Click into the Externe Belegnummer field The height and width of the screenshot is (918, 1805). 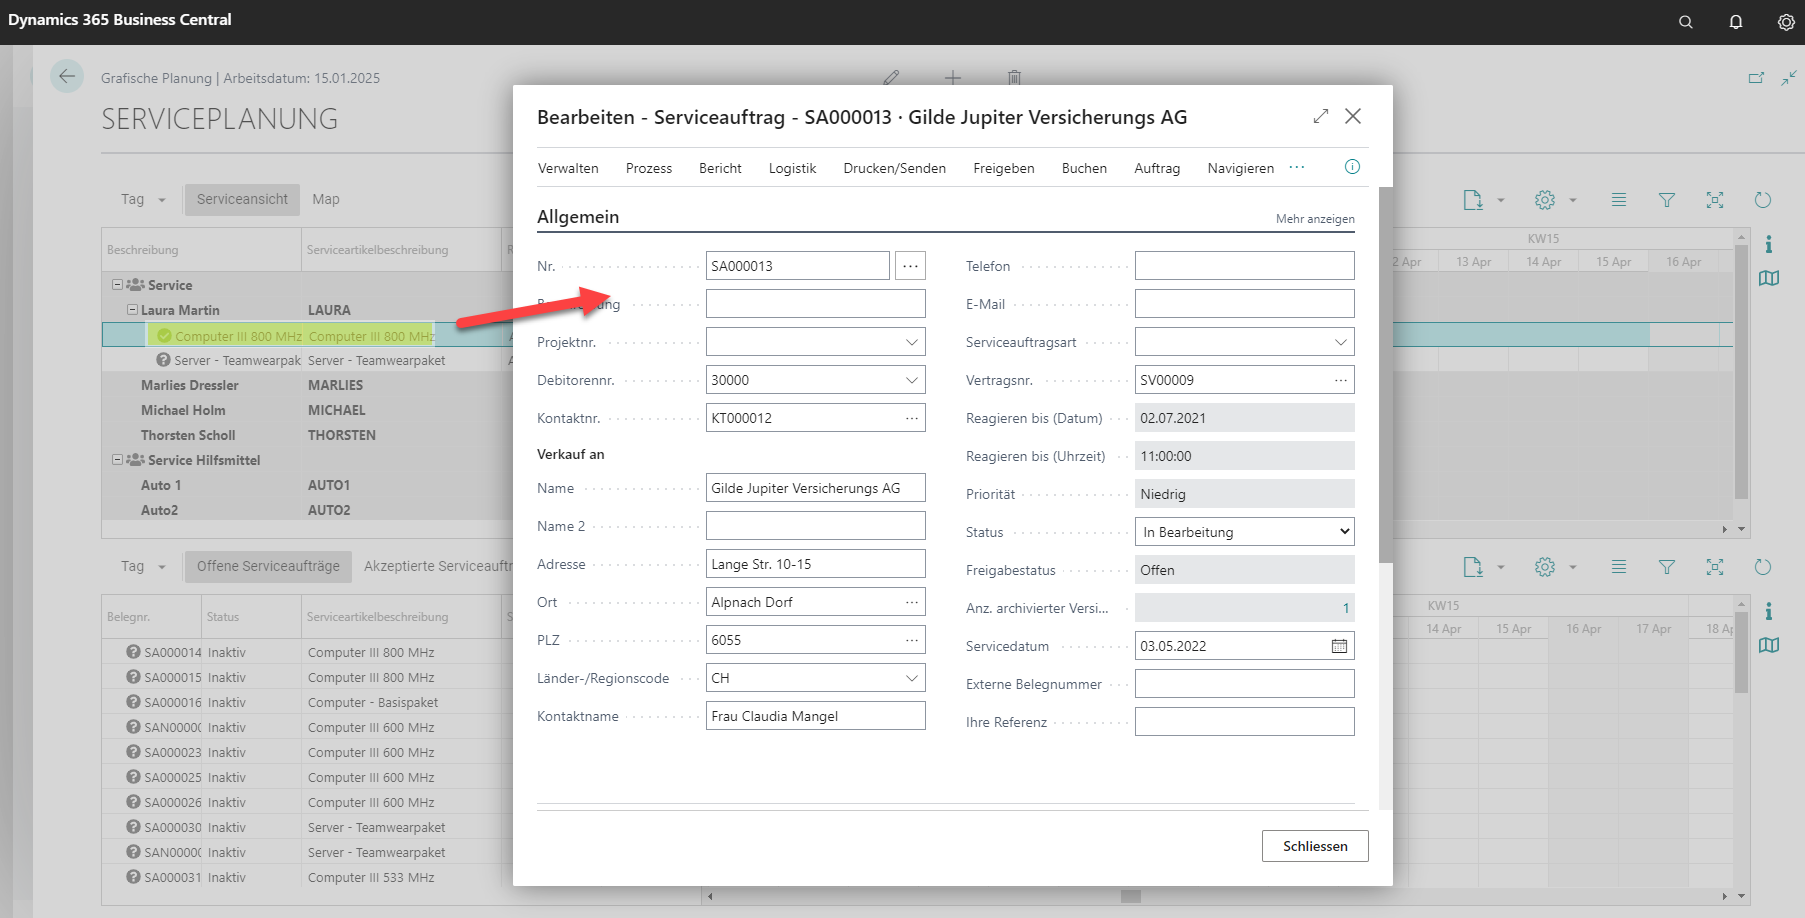1245,684
